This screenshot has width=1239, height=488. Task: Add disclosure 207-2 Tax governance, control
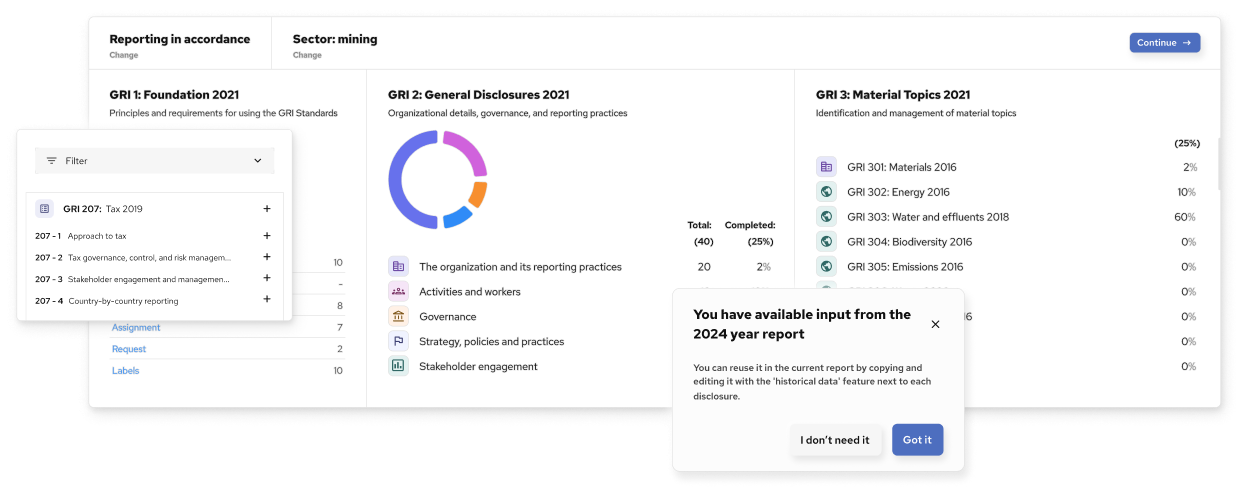point(267,257)
